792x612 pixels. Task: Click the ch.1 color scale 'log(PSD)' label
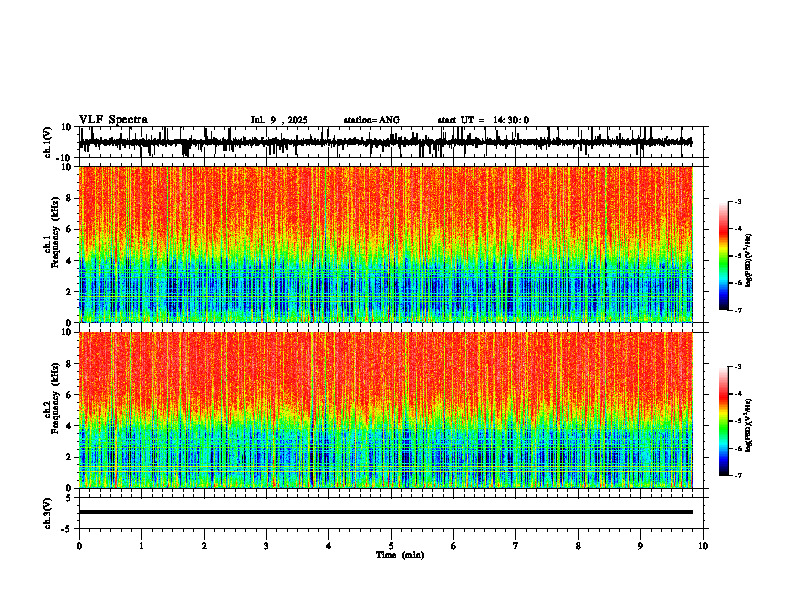pyautogui.click(x=749, y=261)
